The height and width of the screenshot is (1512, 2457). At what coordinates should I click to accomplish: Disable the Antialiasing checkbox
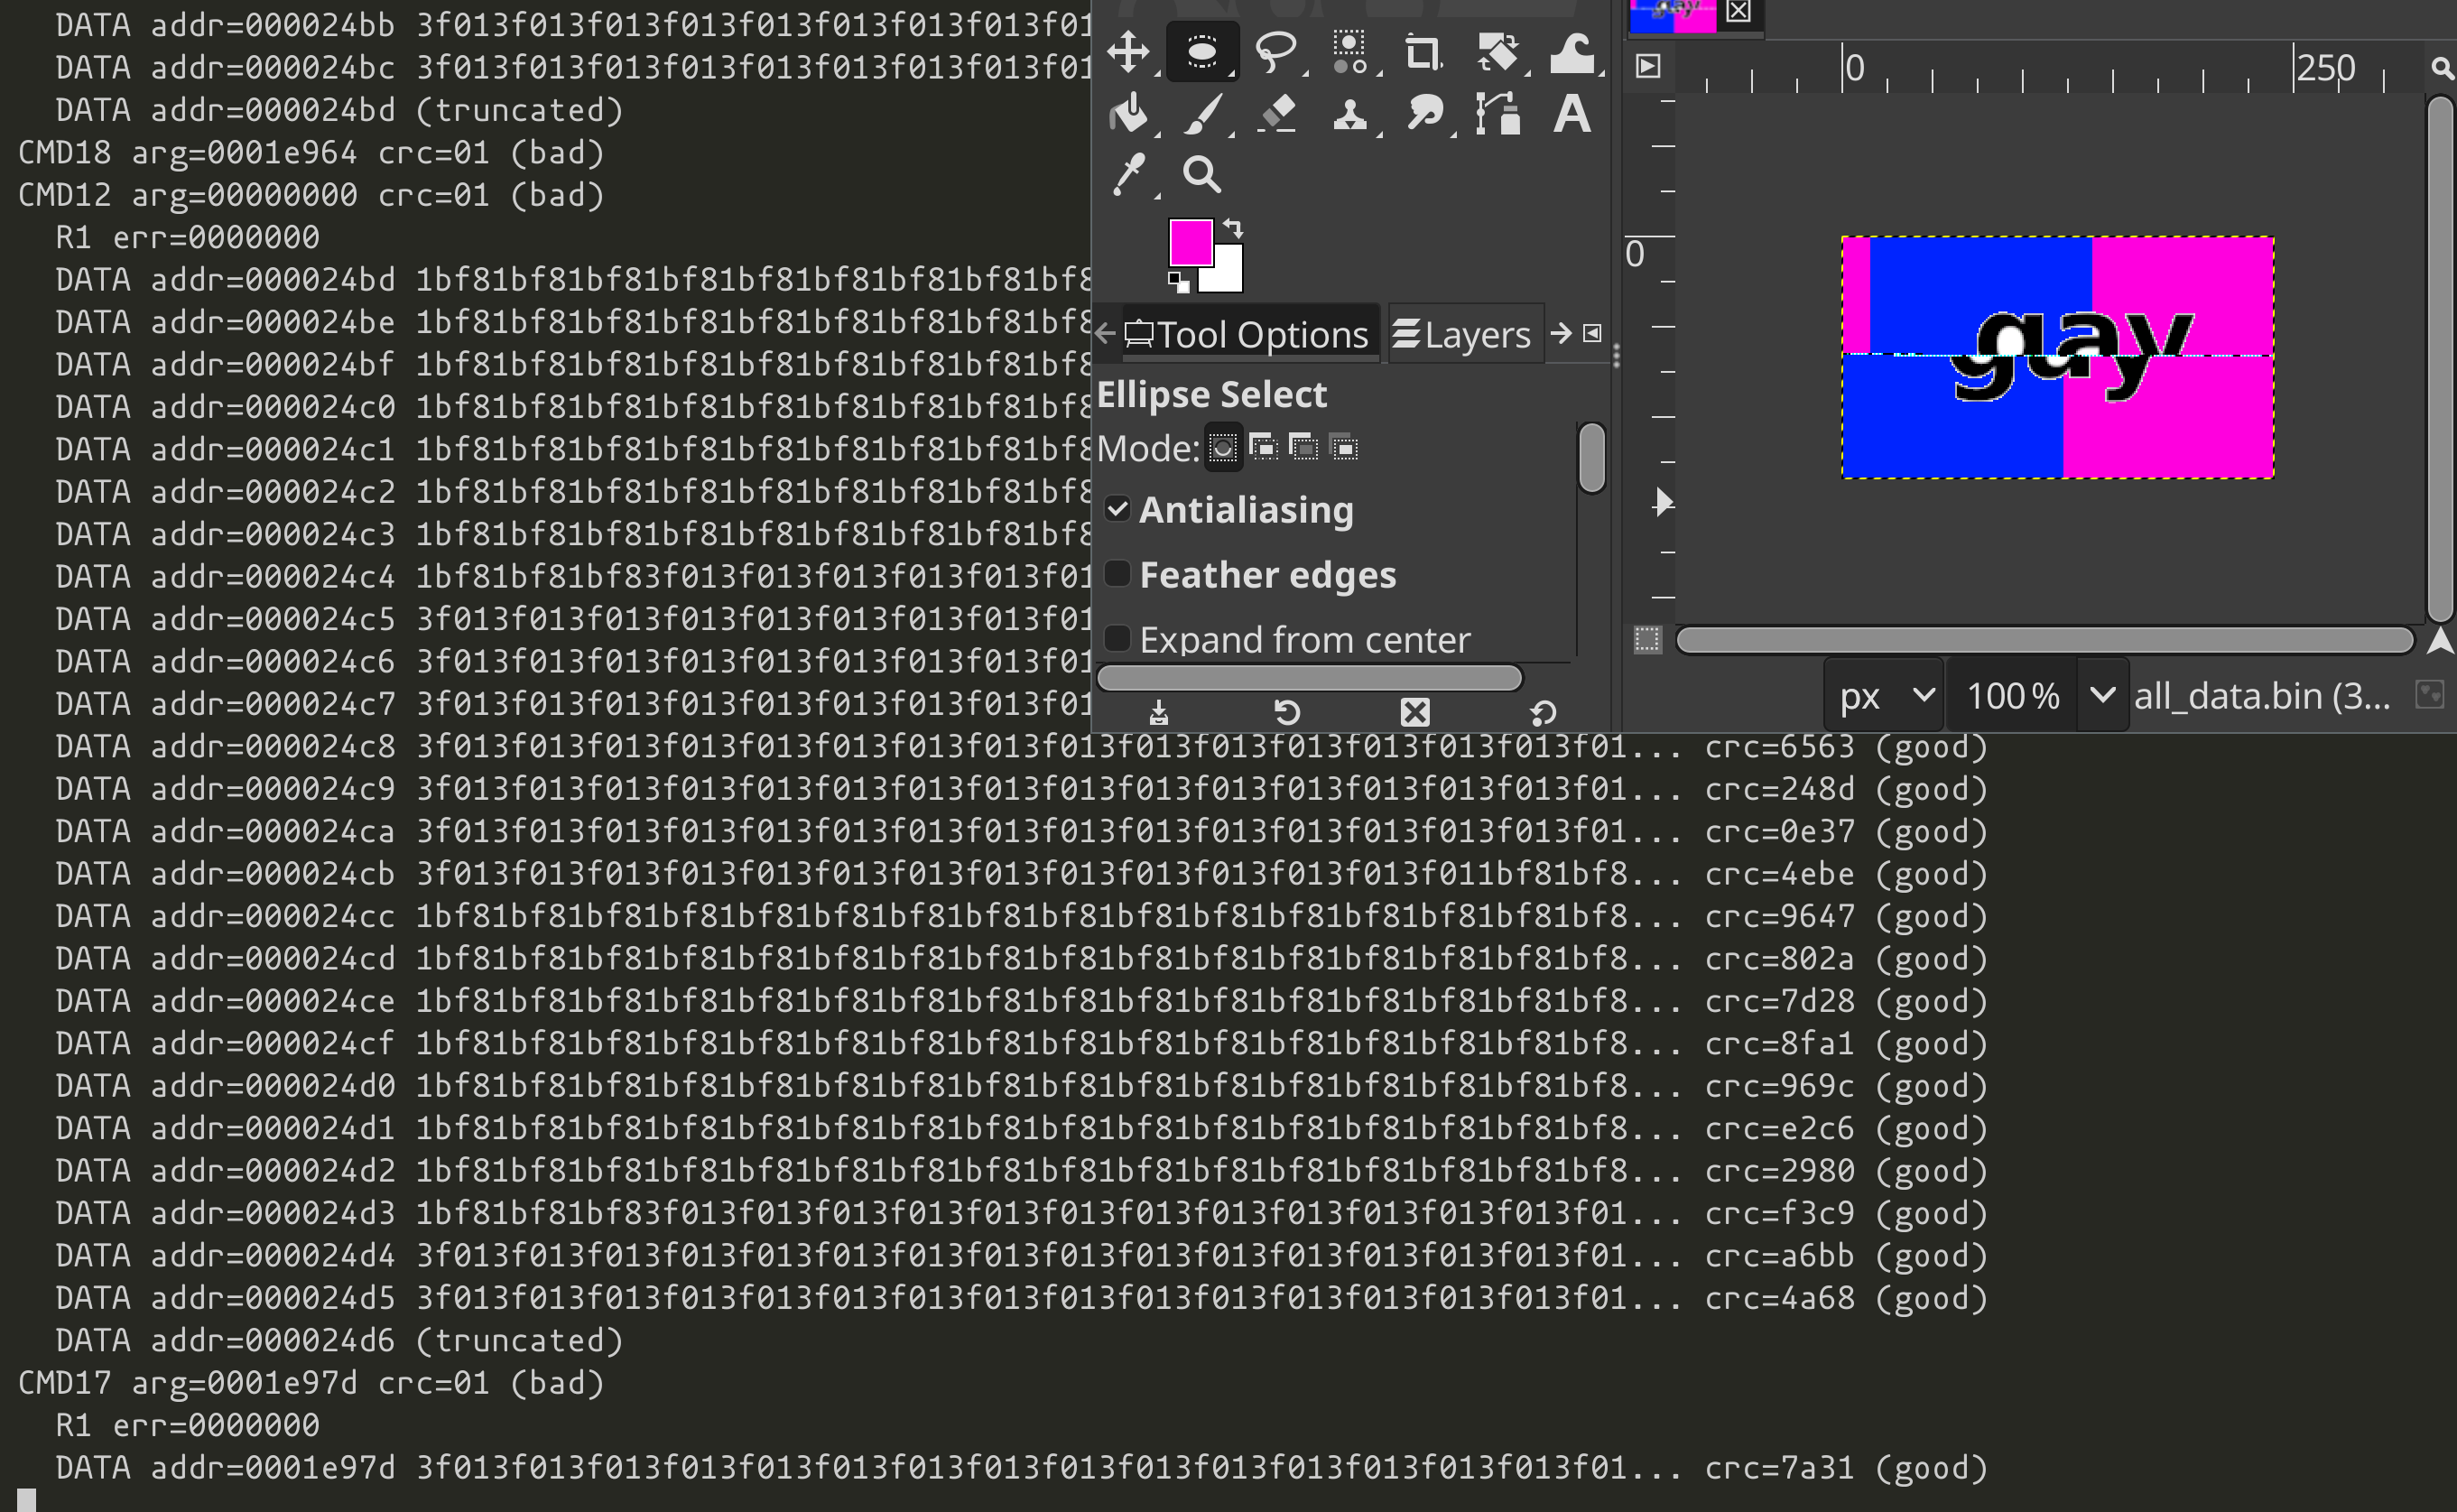click(x=1117, y=510)
